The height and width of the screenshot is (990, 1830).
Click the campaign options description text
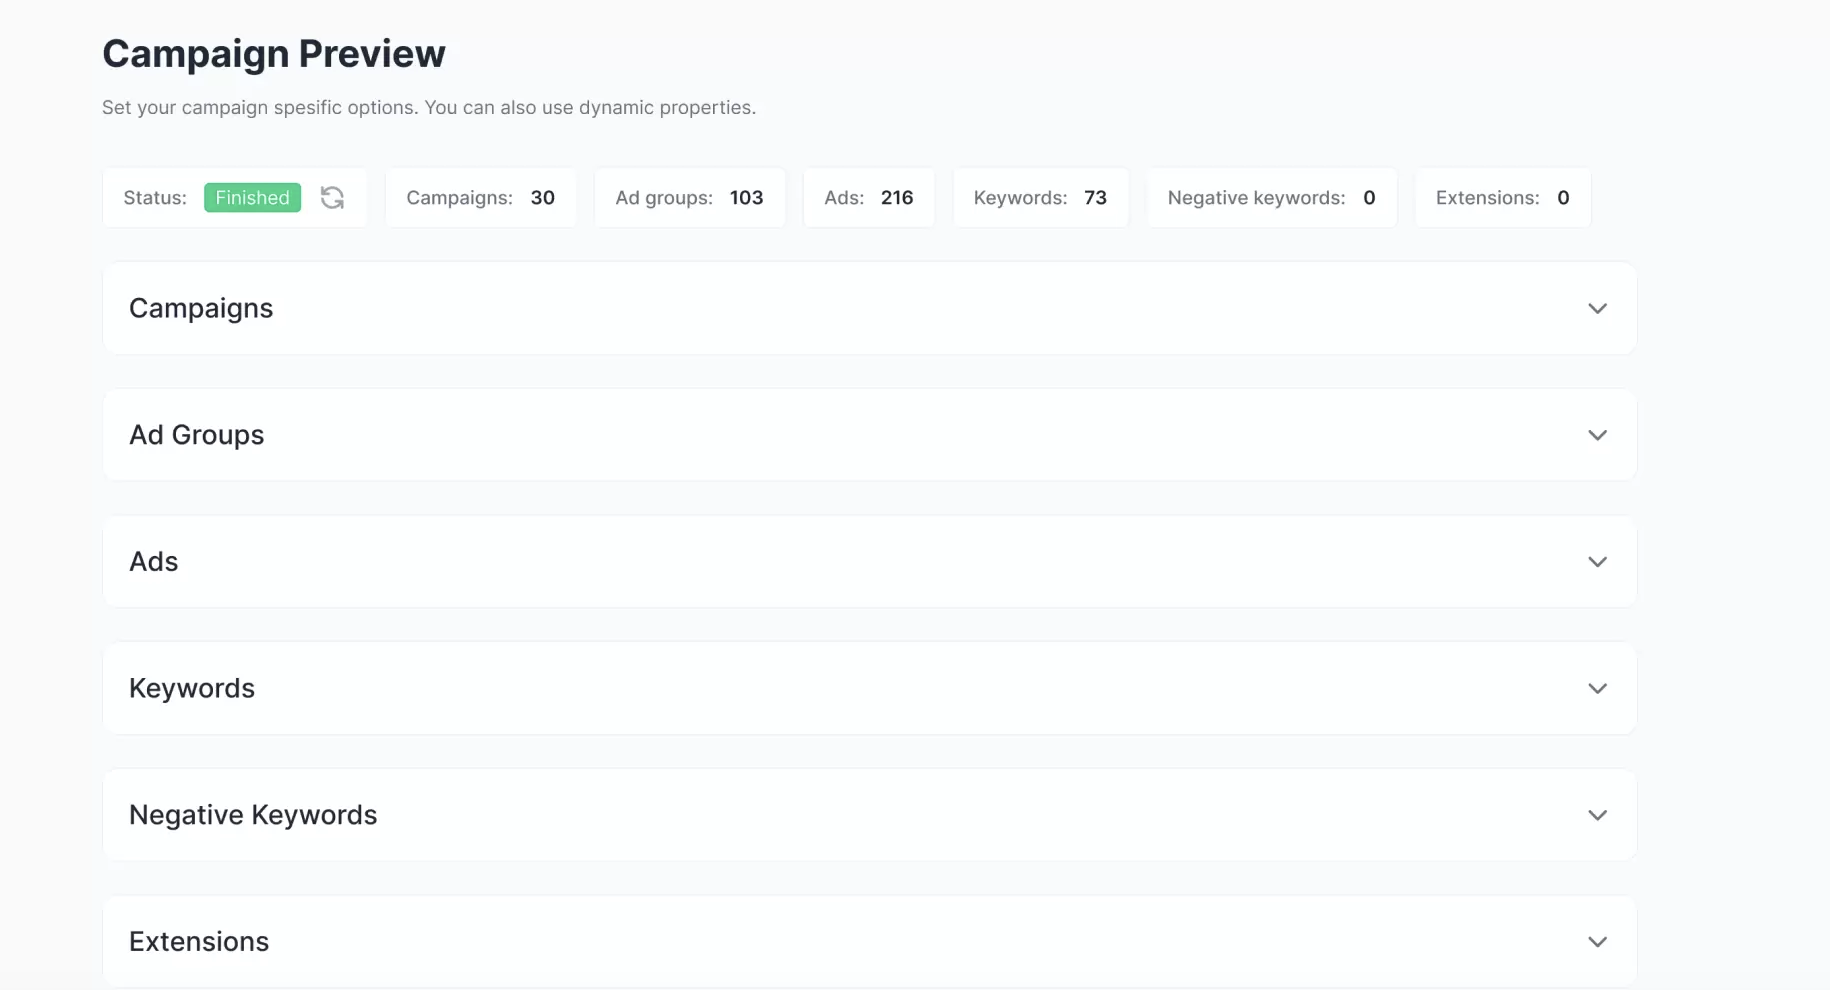(x=429, y=107)
